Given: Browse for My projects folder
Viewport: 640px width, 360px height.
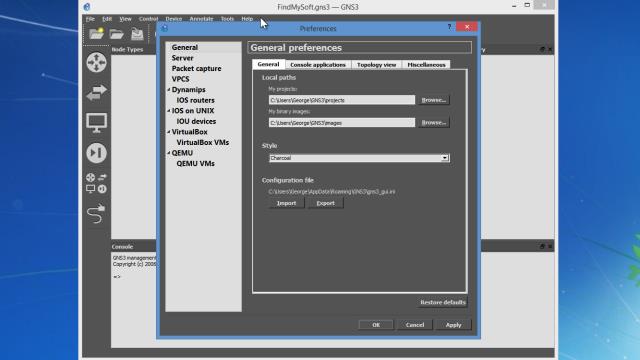Looking at the screenshot, I should coord(433,100).
